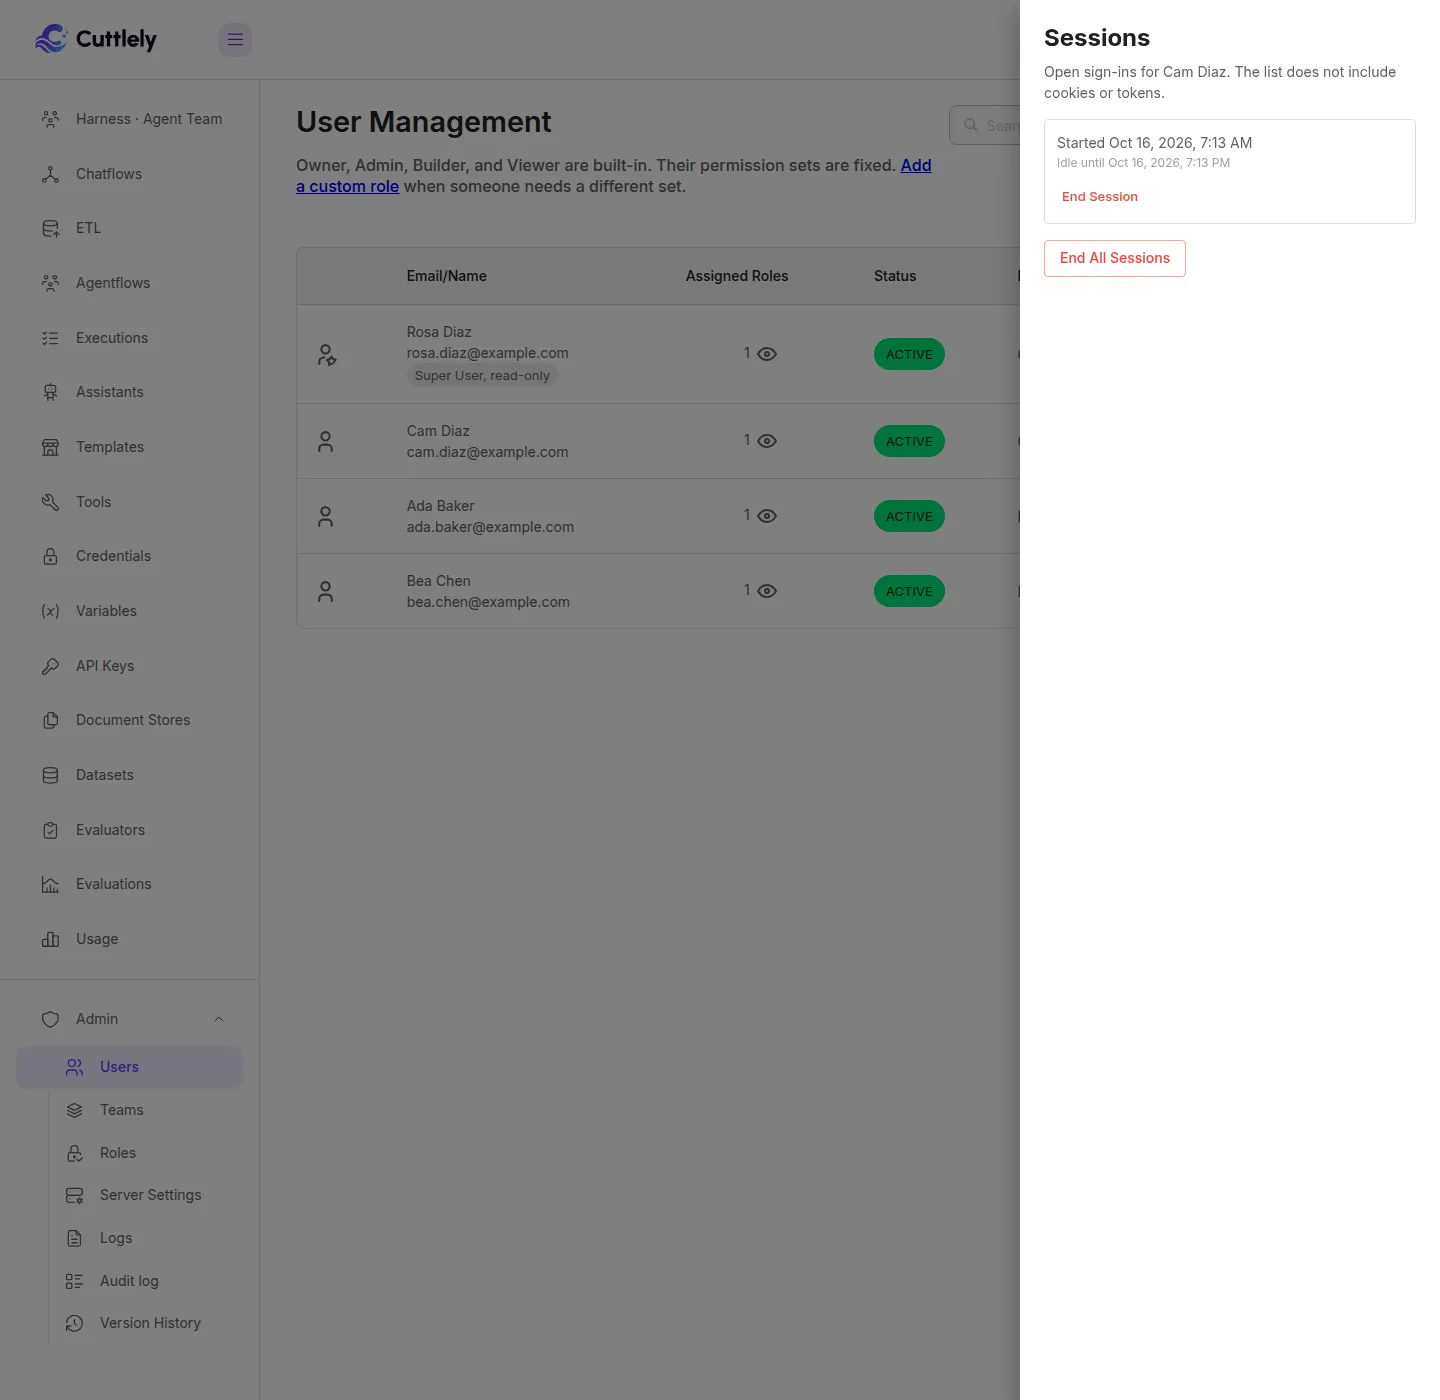Click the Admin shield icon
The width and height of the screenshot is (1440, 1400).
click(50, 1019)
